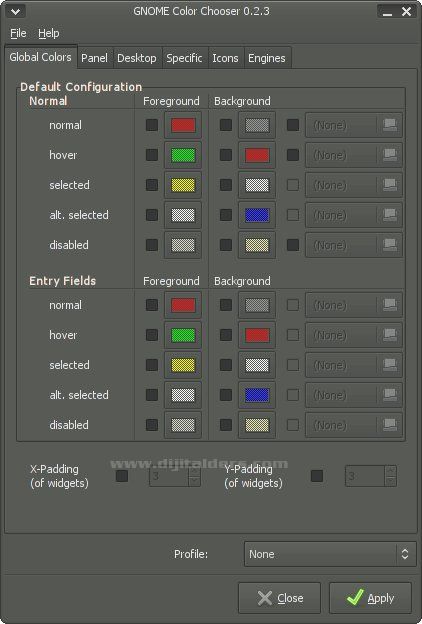Toggle Normal disabled image checkbox

click(293, 245)
